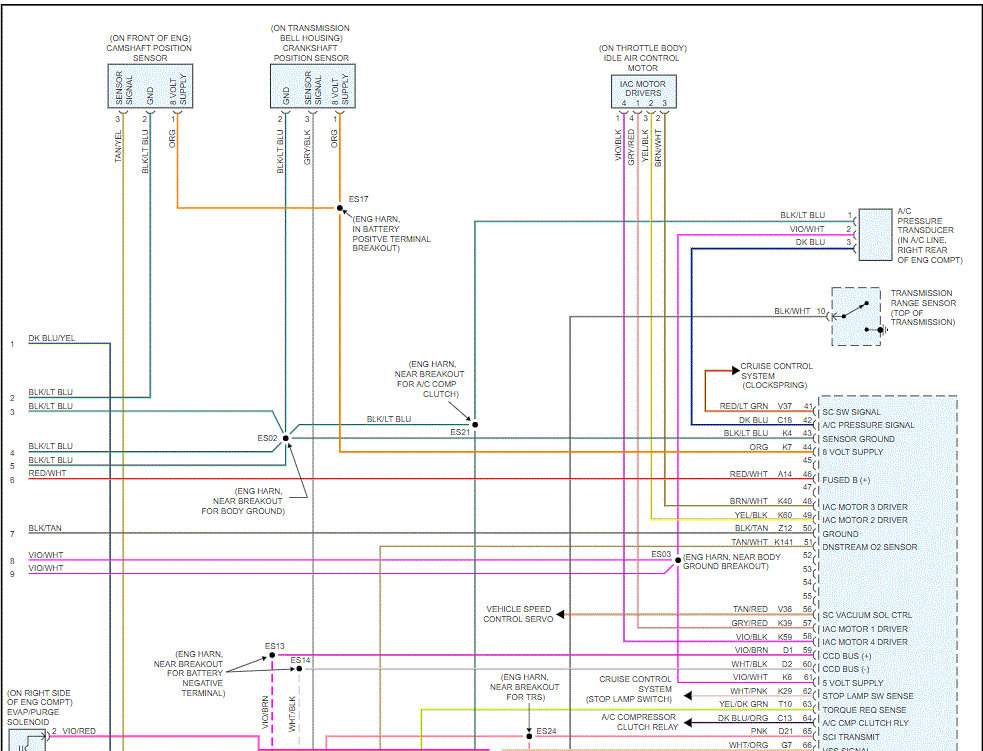Click the ES14 splice label
This screenshot has width=983, height=751.
click(x=300, y=660)
